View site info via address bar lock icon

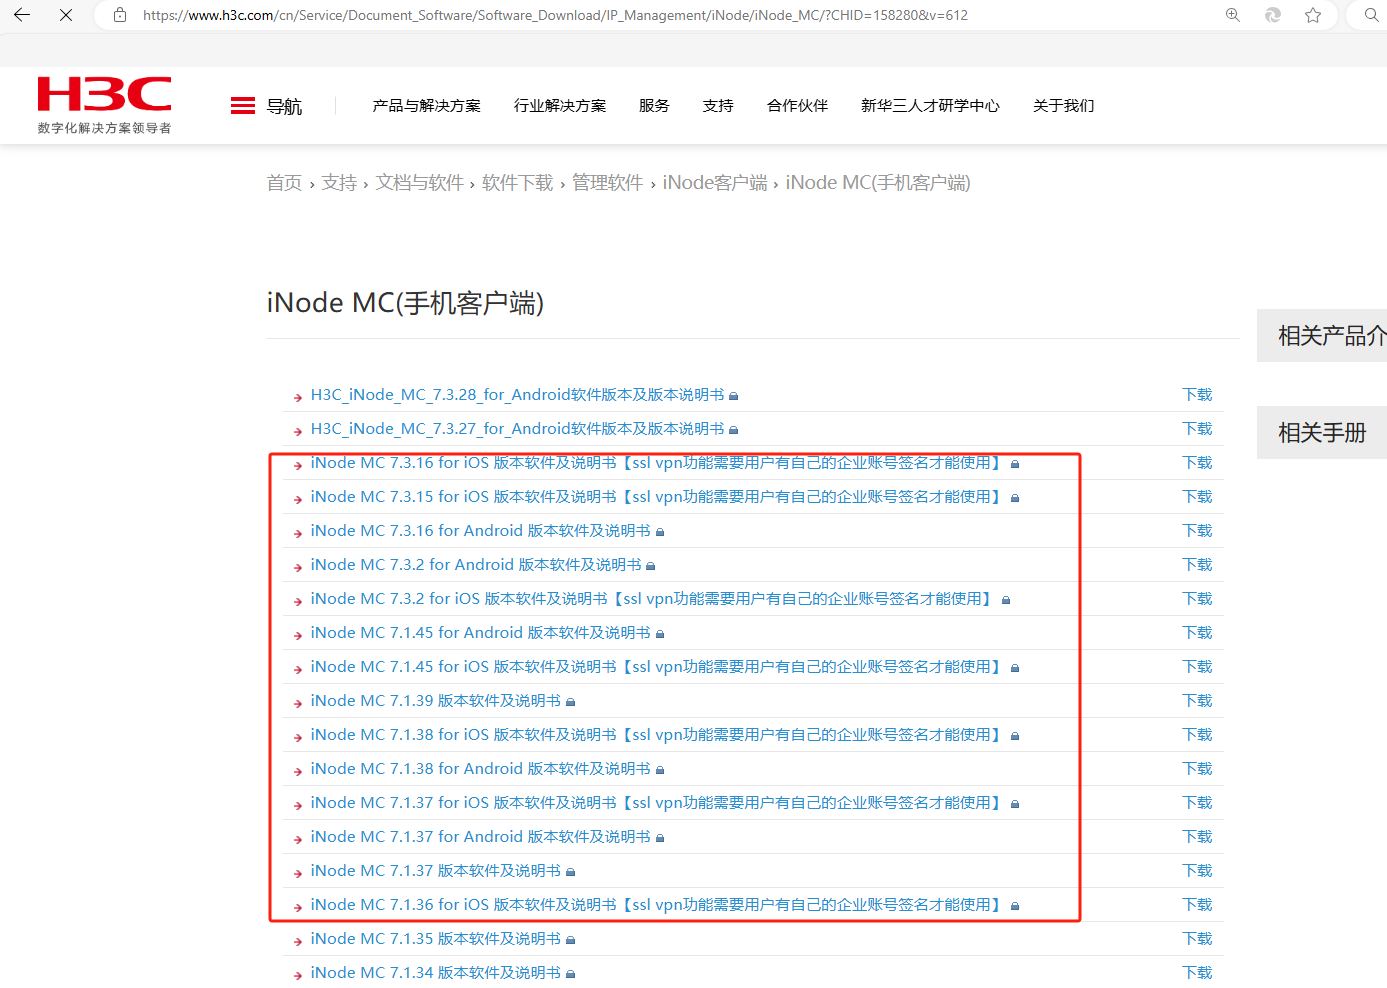point(120,15)
